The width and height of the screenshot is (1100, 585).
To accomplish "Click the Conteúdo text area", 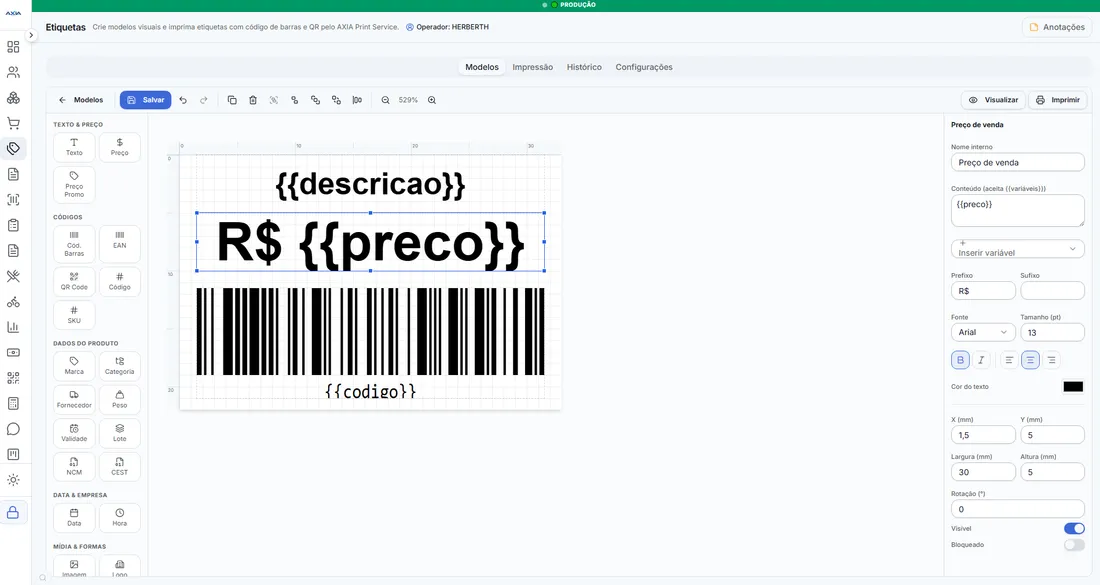I will click(1017, 210).
